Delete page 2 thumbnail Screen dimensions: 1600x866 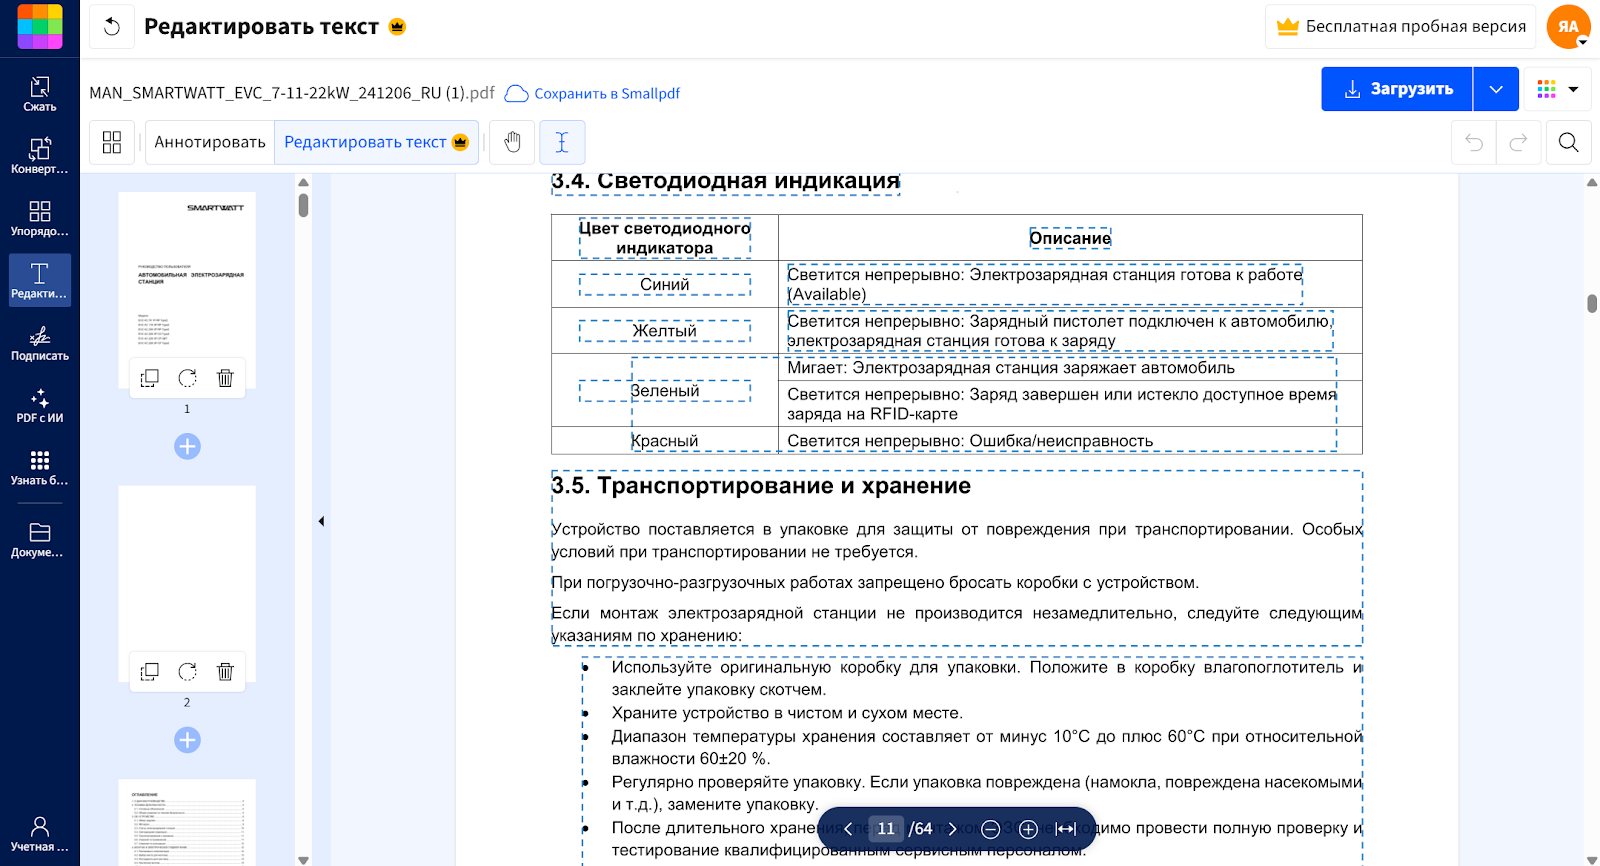[x=225, y=672]
